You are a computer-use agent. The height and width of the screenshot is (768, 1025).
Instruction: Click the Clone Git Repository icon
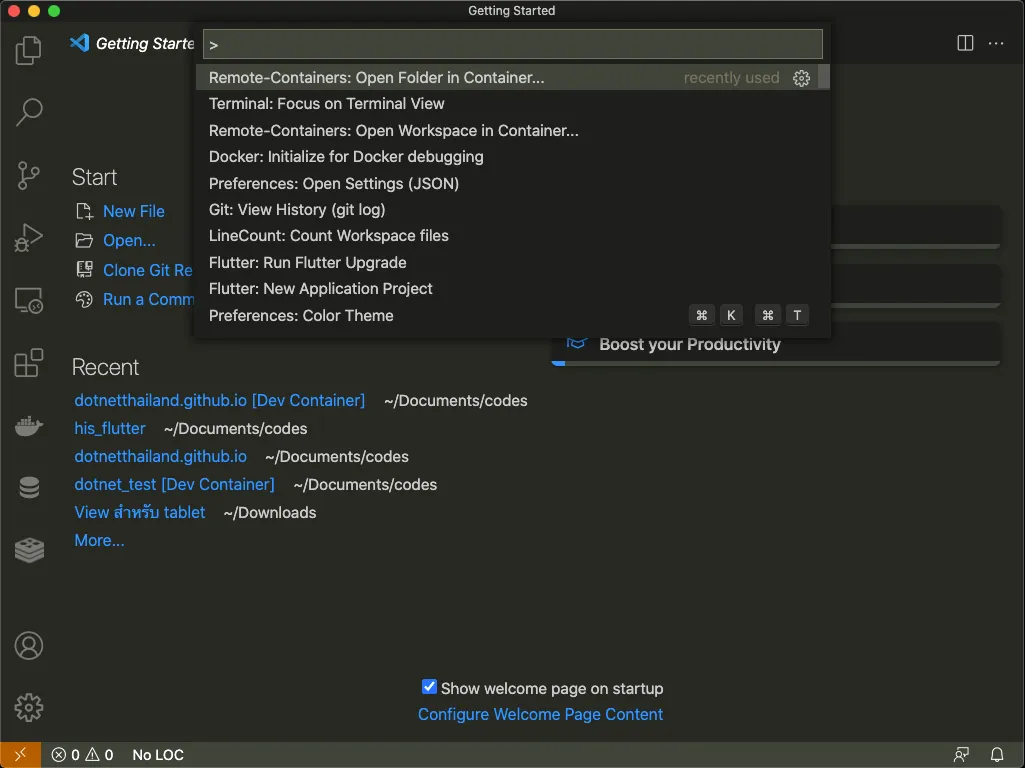tap(84, 269)
